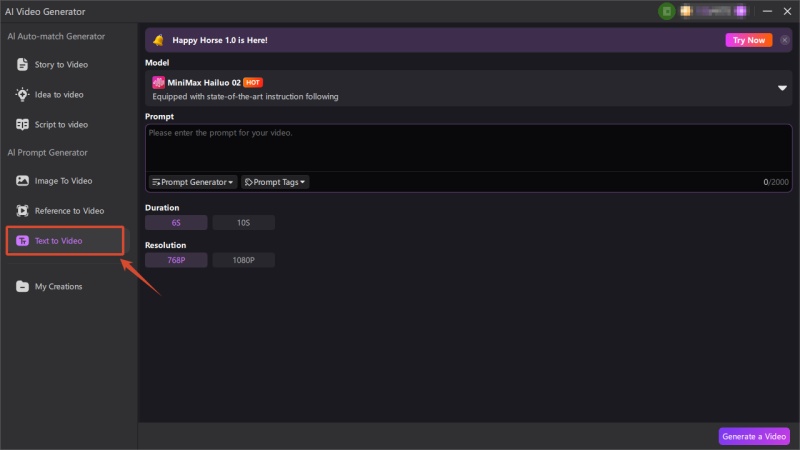Click the Try Now button

click(748, 40)
